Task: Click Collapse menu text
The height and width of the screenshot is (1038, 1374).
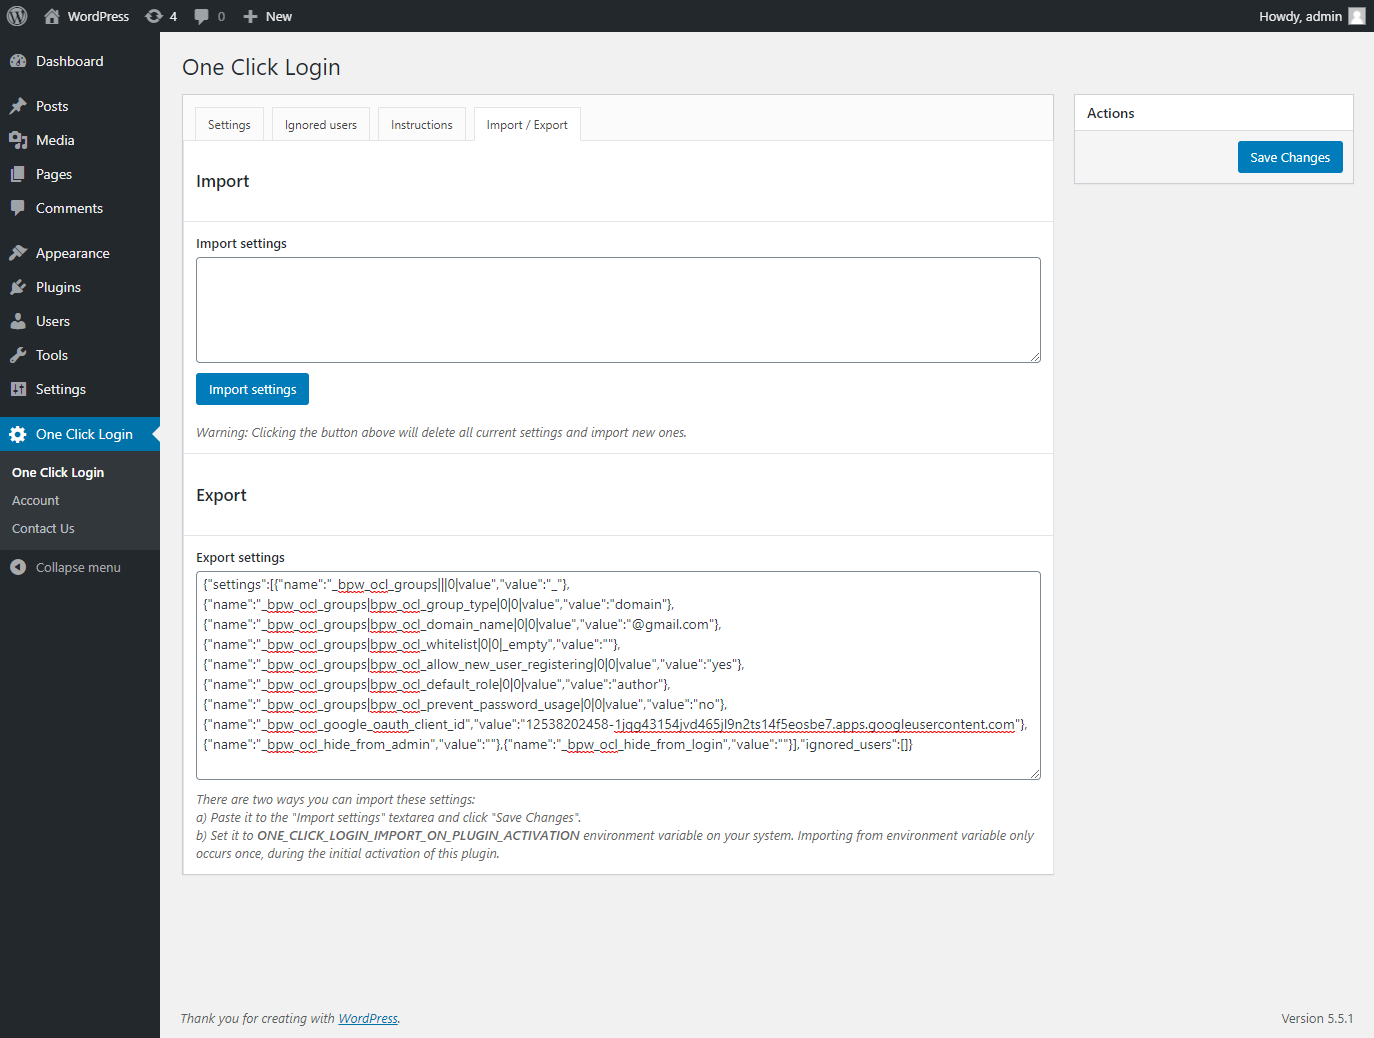Action: (x=78, y=567)
